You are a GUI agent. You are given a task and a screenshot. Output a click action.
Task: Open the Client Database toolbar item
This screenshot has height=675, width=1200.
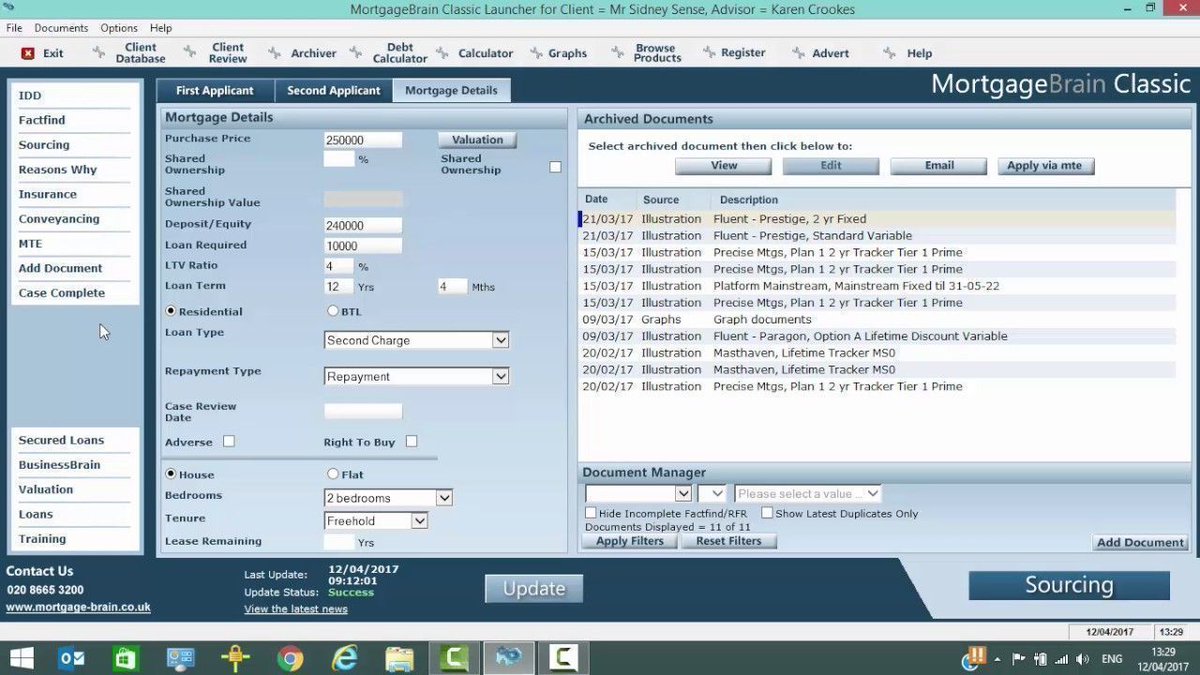point(130,53)
